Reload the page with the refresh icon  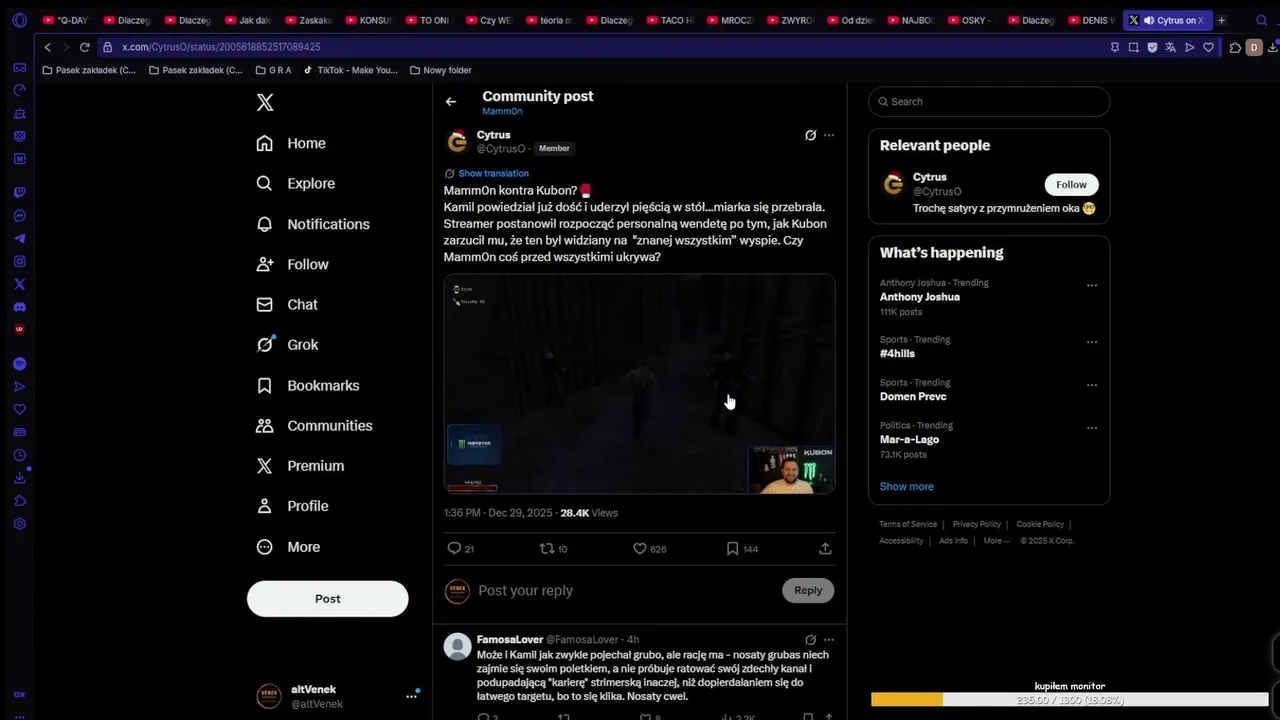point(84,47)
